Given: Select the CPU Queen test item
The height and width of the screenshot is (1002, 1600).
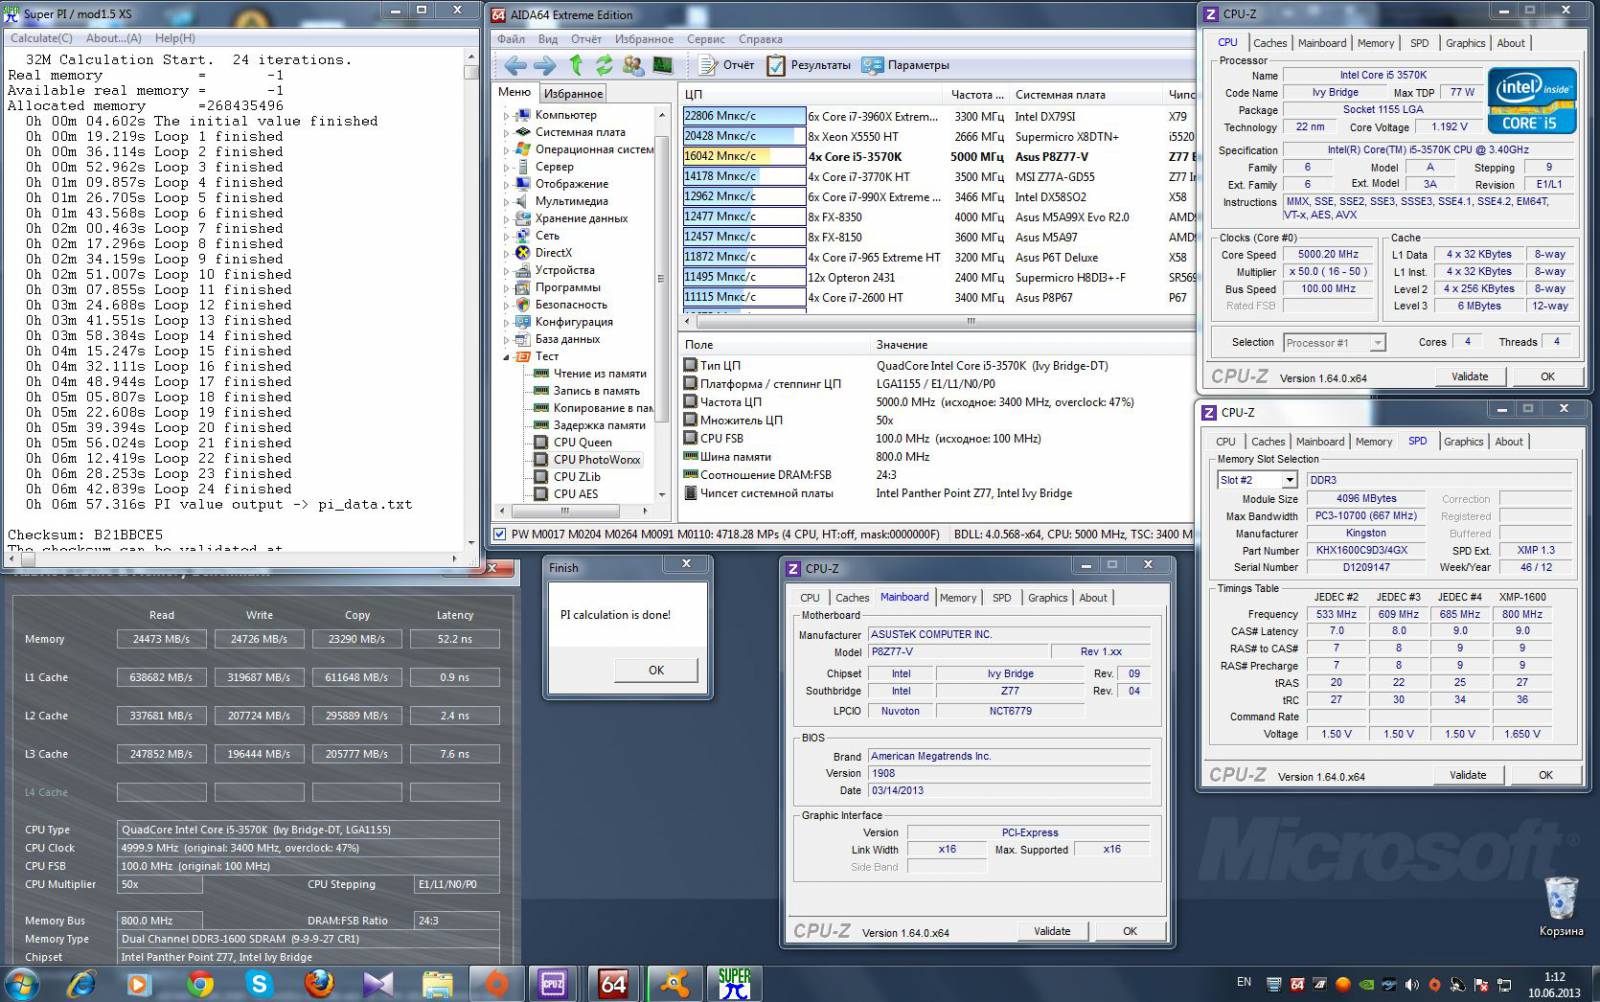Looking at the screenshot, I should 583,442.
